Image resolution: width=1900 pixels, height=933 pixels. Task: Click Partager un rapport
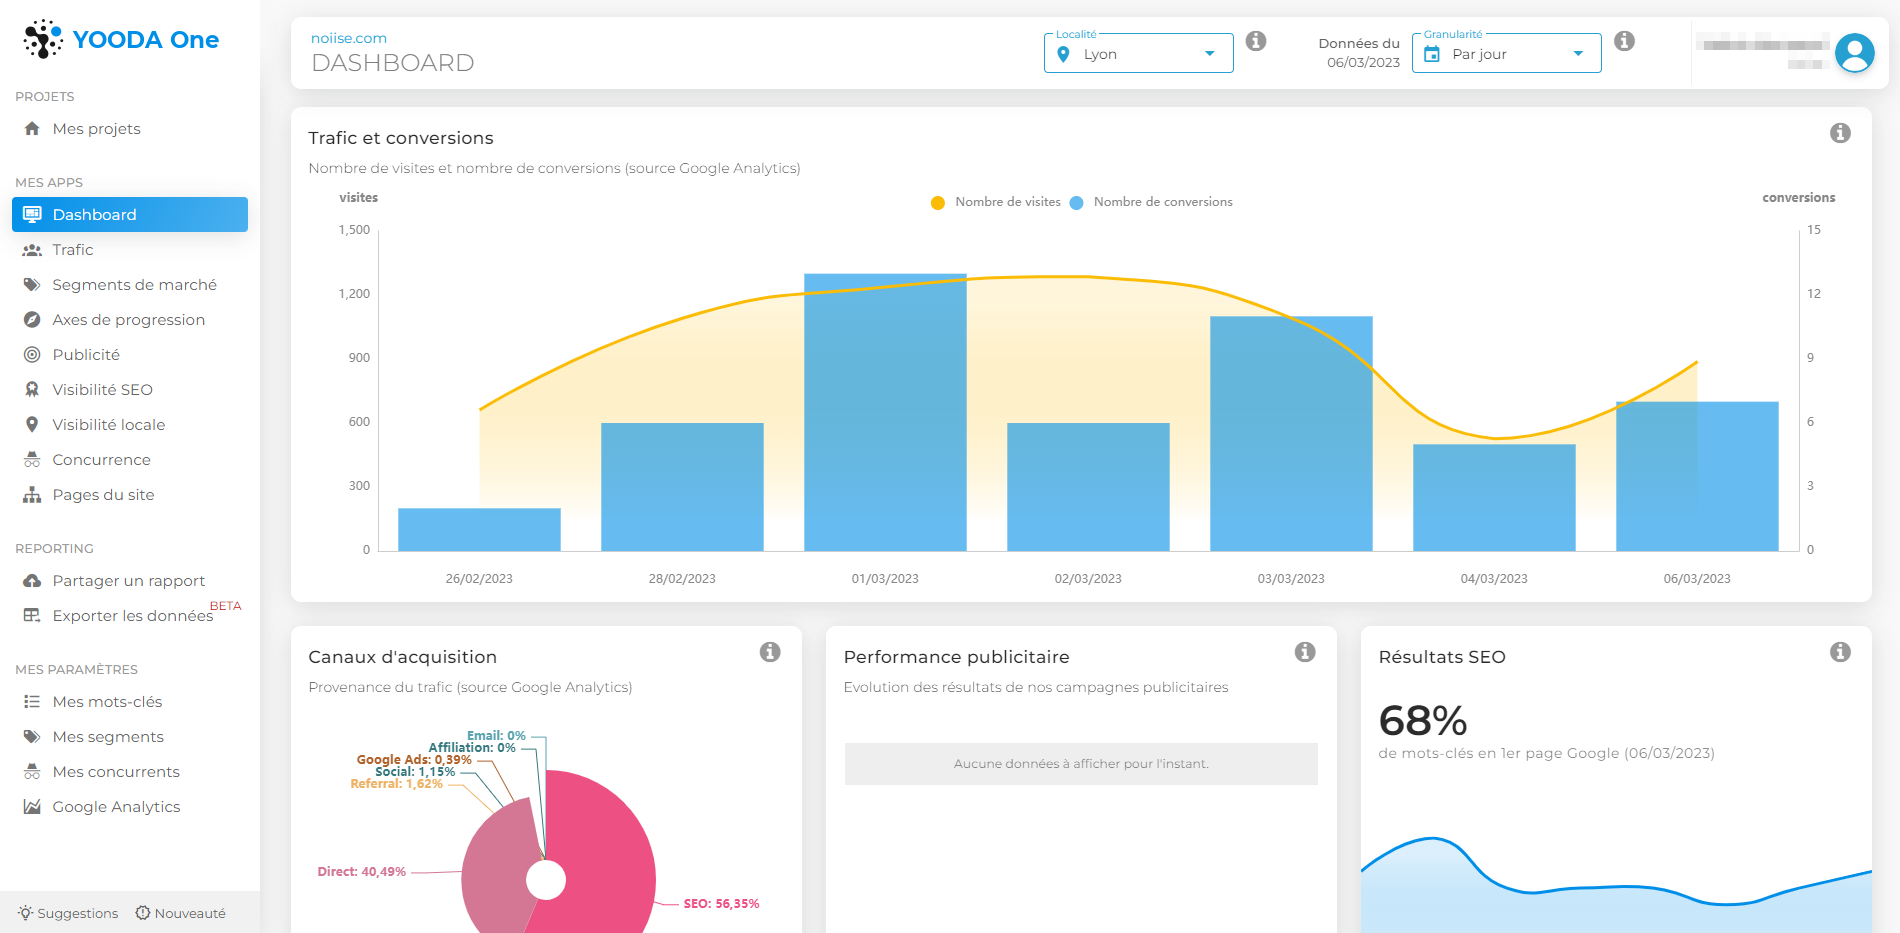130,581
